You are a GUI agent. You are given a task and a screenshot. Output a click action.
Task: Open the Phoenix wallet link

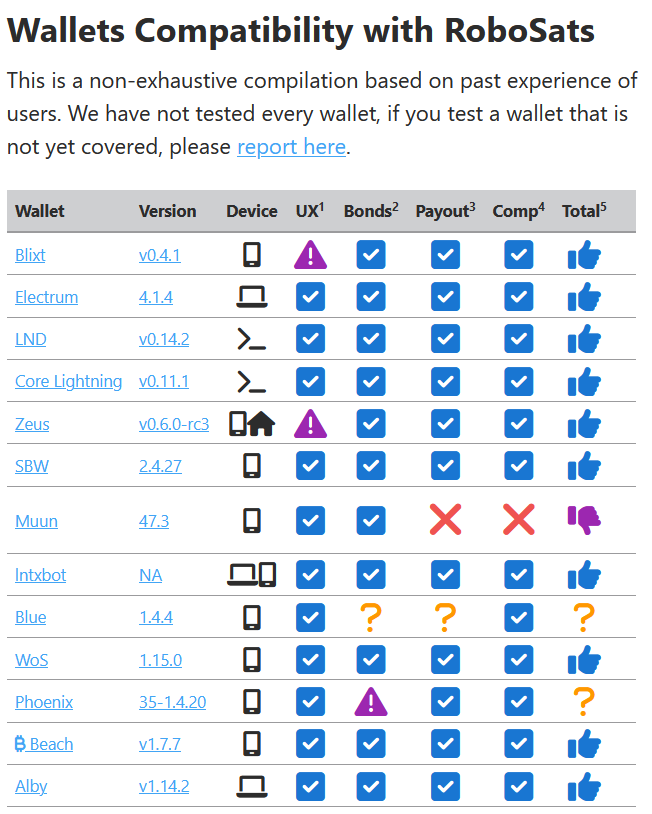(44, 702)
